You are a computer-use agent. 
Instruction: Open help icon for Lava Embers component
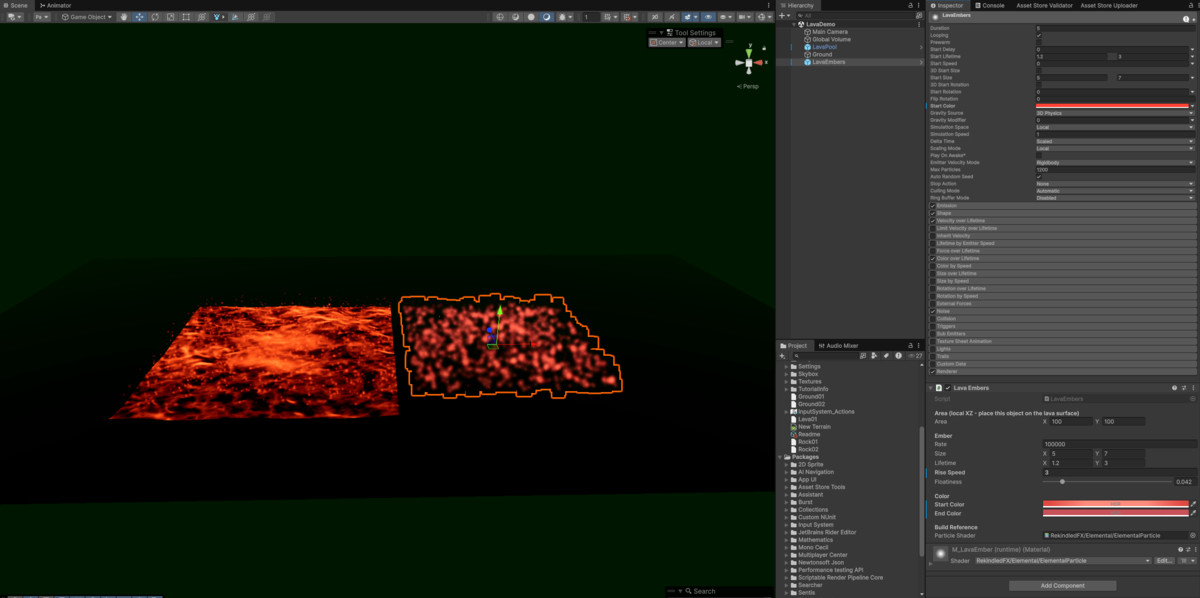(1174, 388)
